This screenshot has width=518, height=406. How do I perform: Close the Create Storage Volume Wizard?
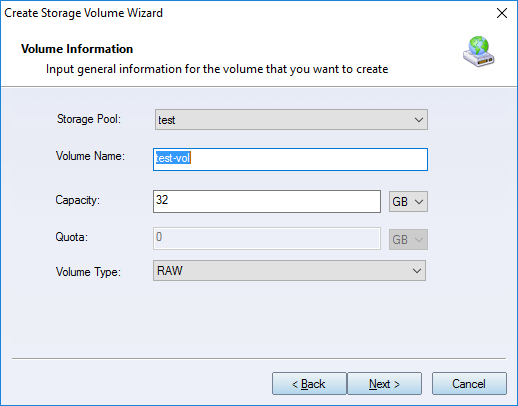(502, 13)
